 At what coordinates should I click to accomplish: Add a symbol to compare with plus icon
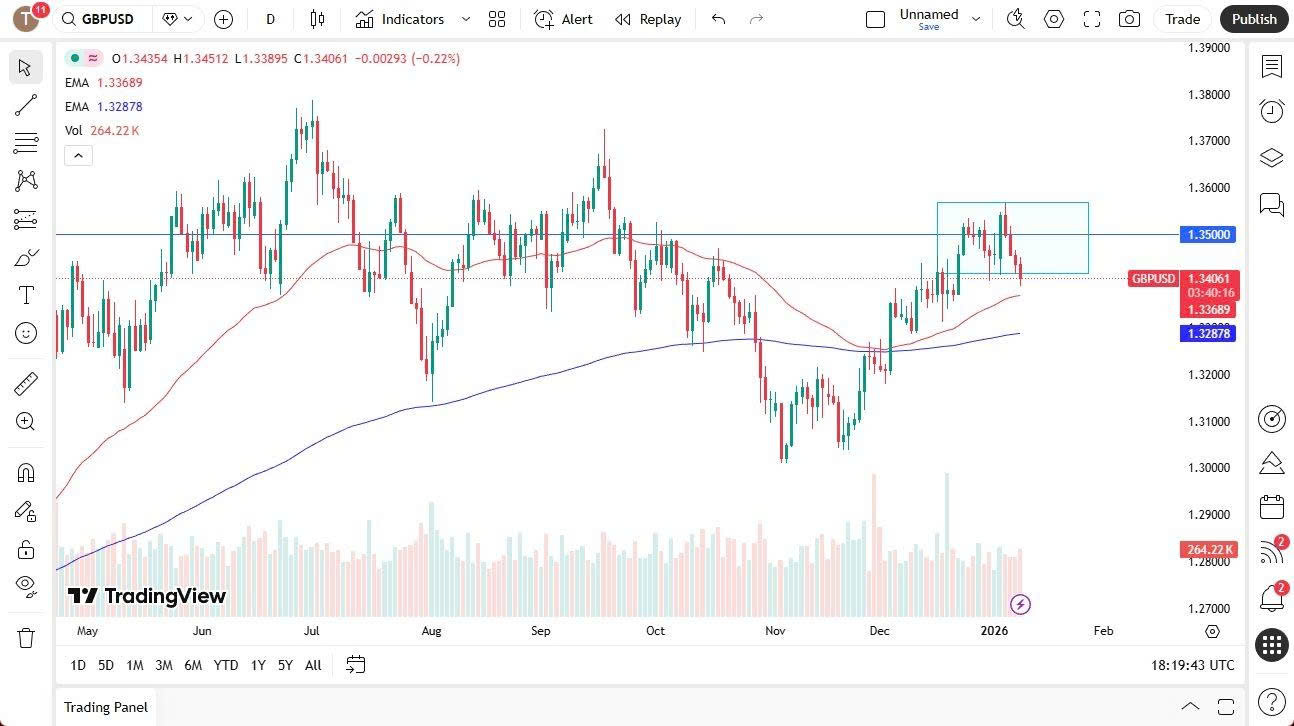223,19
